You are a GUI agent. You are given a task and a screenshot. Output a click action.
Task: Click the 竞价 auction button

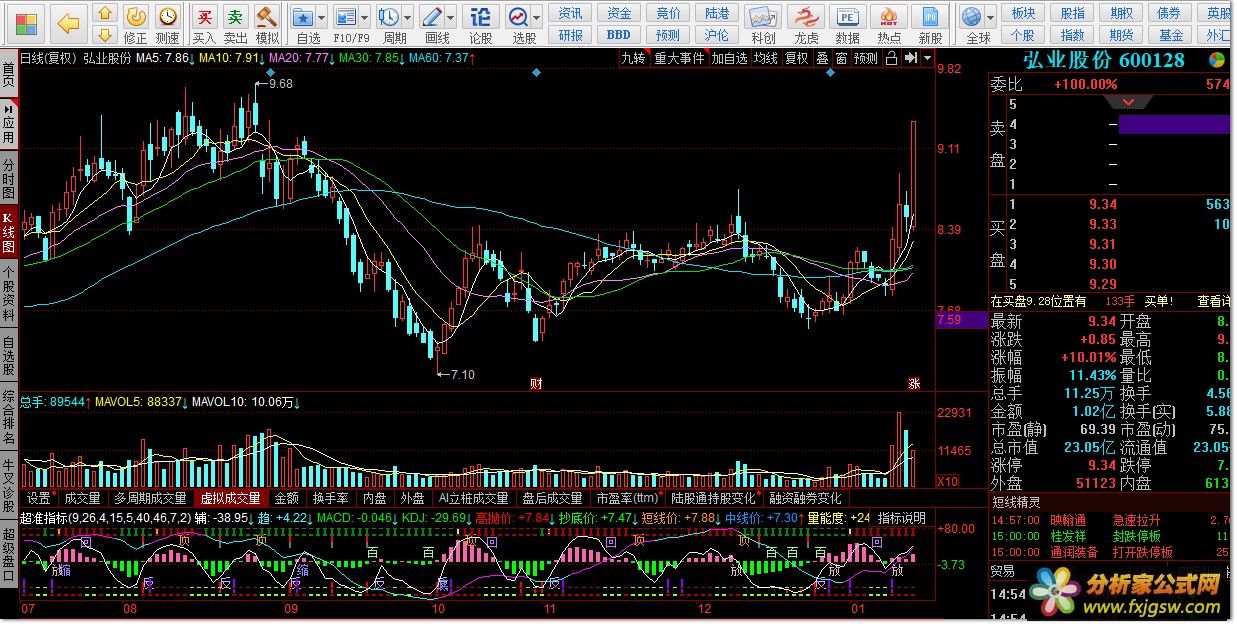pos(668,13)
